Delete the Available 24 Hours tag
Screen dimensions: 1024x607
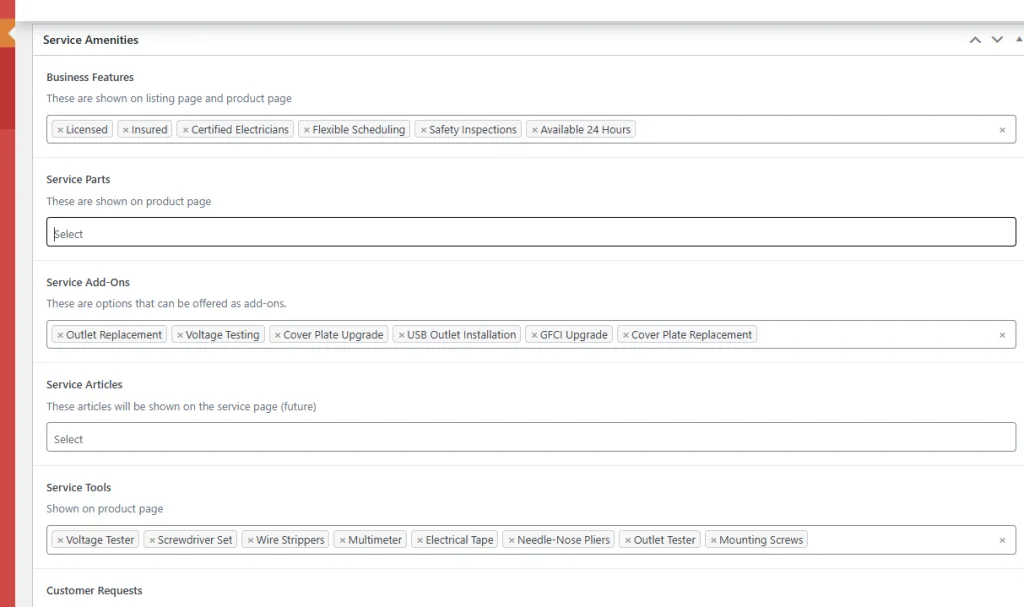click(534, 130)
